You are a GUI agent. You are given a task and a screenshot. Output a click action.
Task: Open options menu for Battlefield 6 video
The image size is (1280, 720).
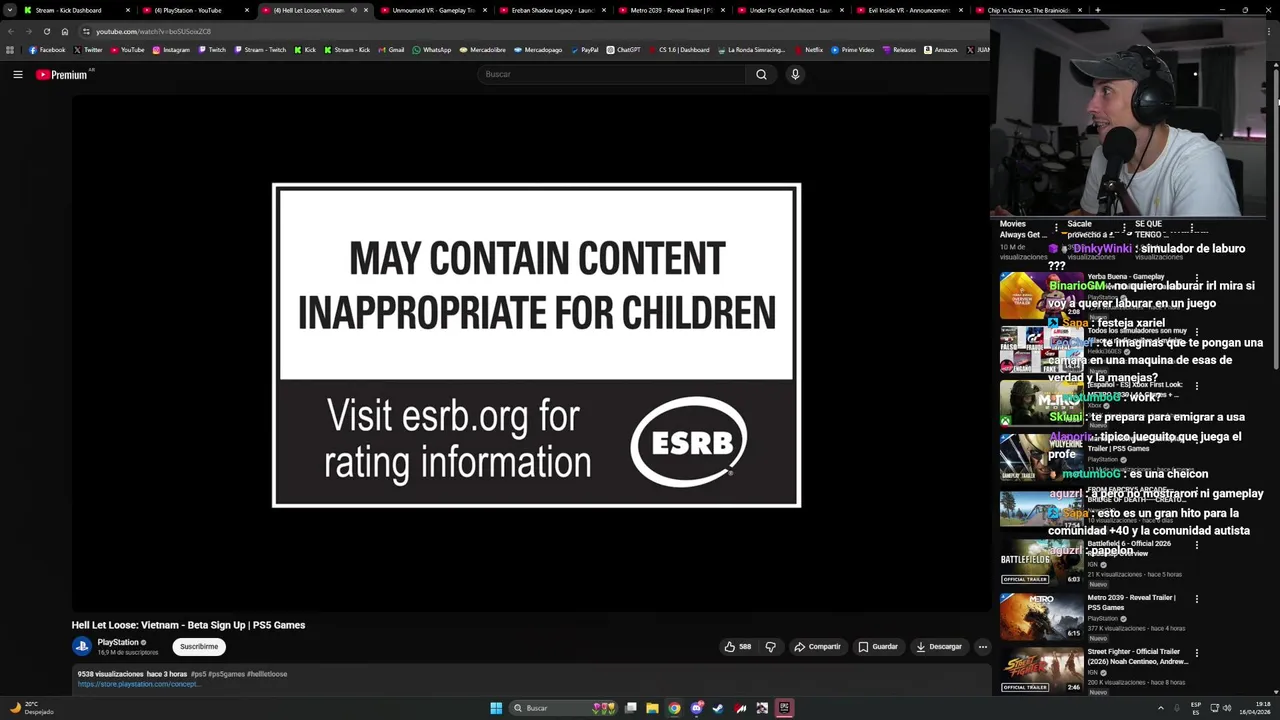(1197, 545)
